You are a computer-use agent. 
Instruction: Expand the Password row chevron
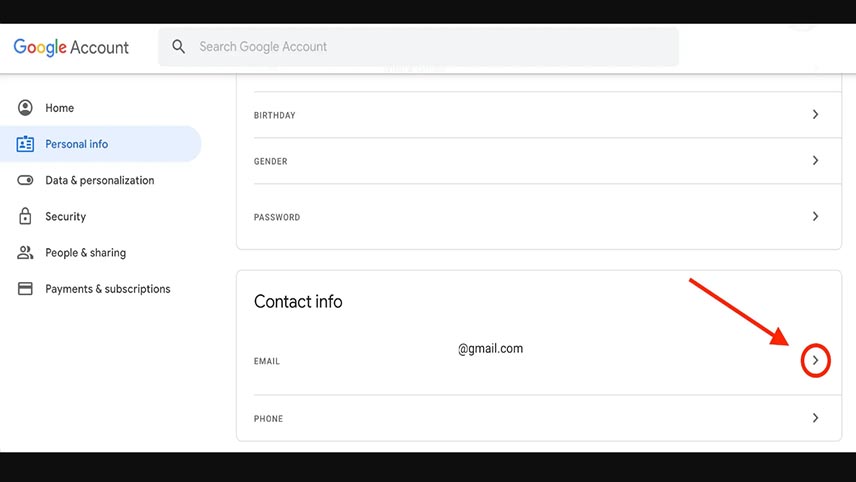pyautogui.click(x=815, y=217)
